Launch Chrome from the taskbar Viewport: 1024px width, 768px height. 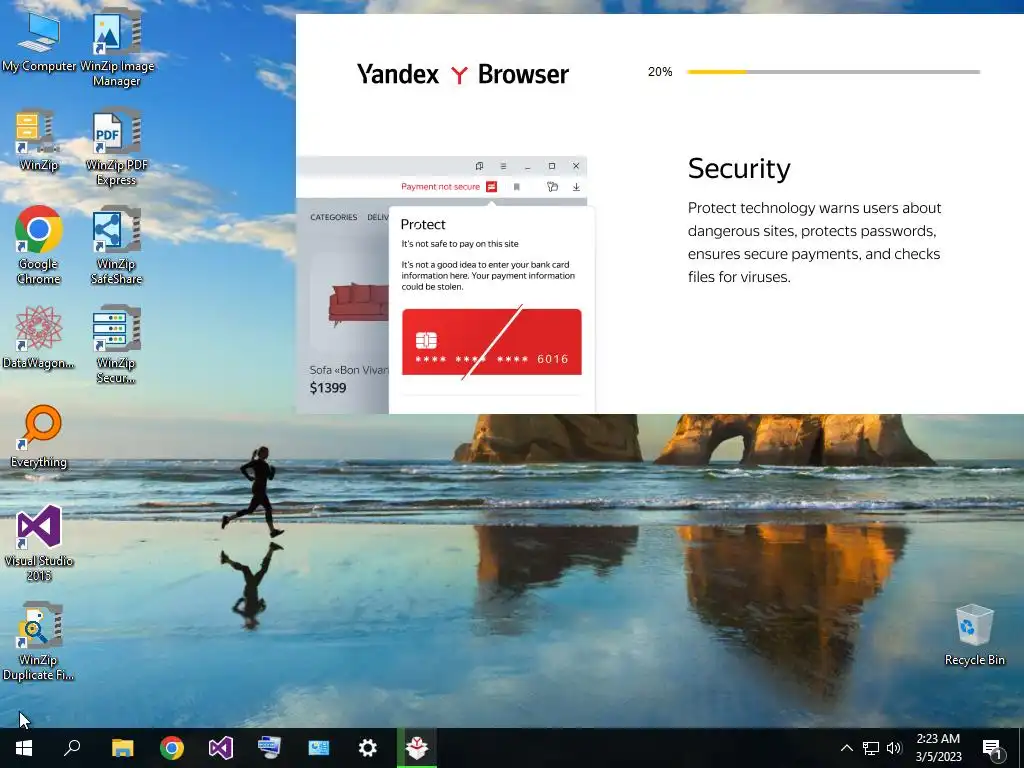point(172,748)
